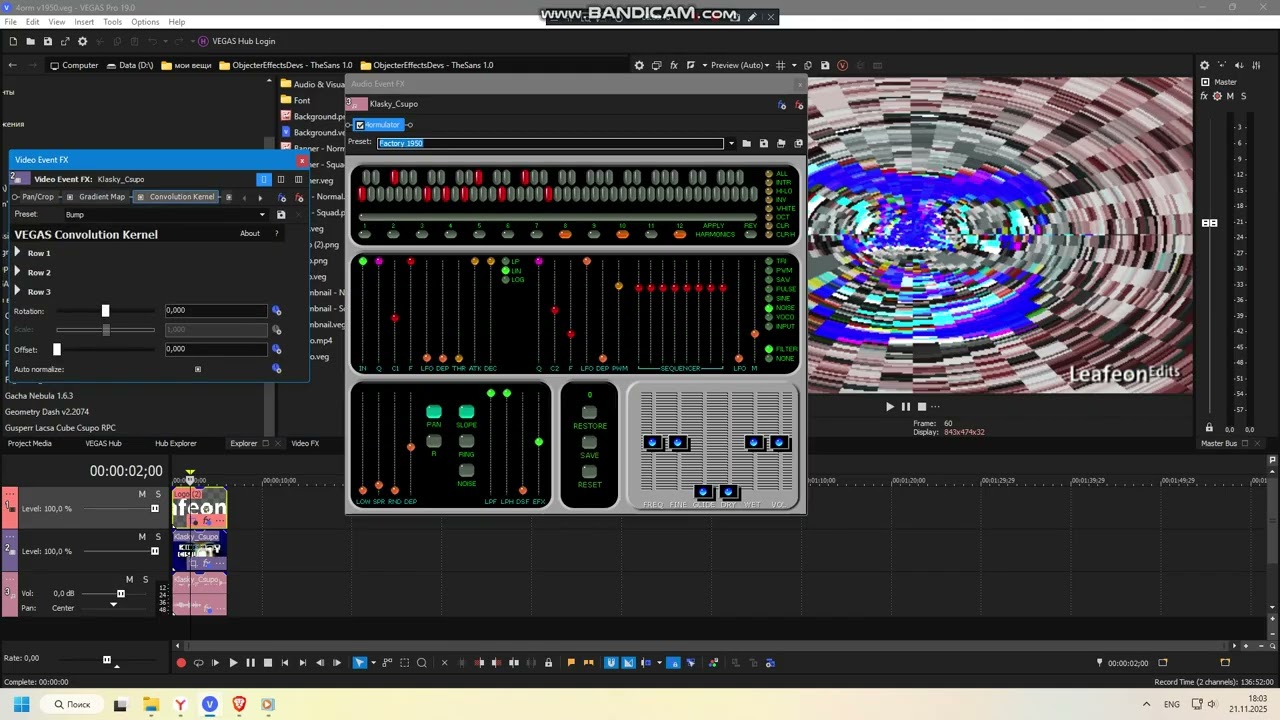Insert marker using orange marker icon
Image resolution: width=1280 pixels, height=720 pixels.
pyautogui.click(x=571, y=662)
